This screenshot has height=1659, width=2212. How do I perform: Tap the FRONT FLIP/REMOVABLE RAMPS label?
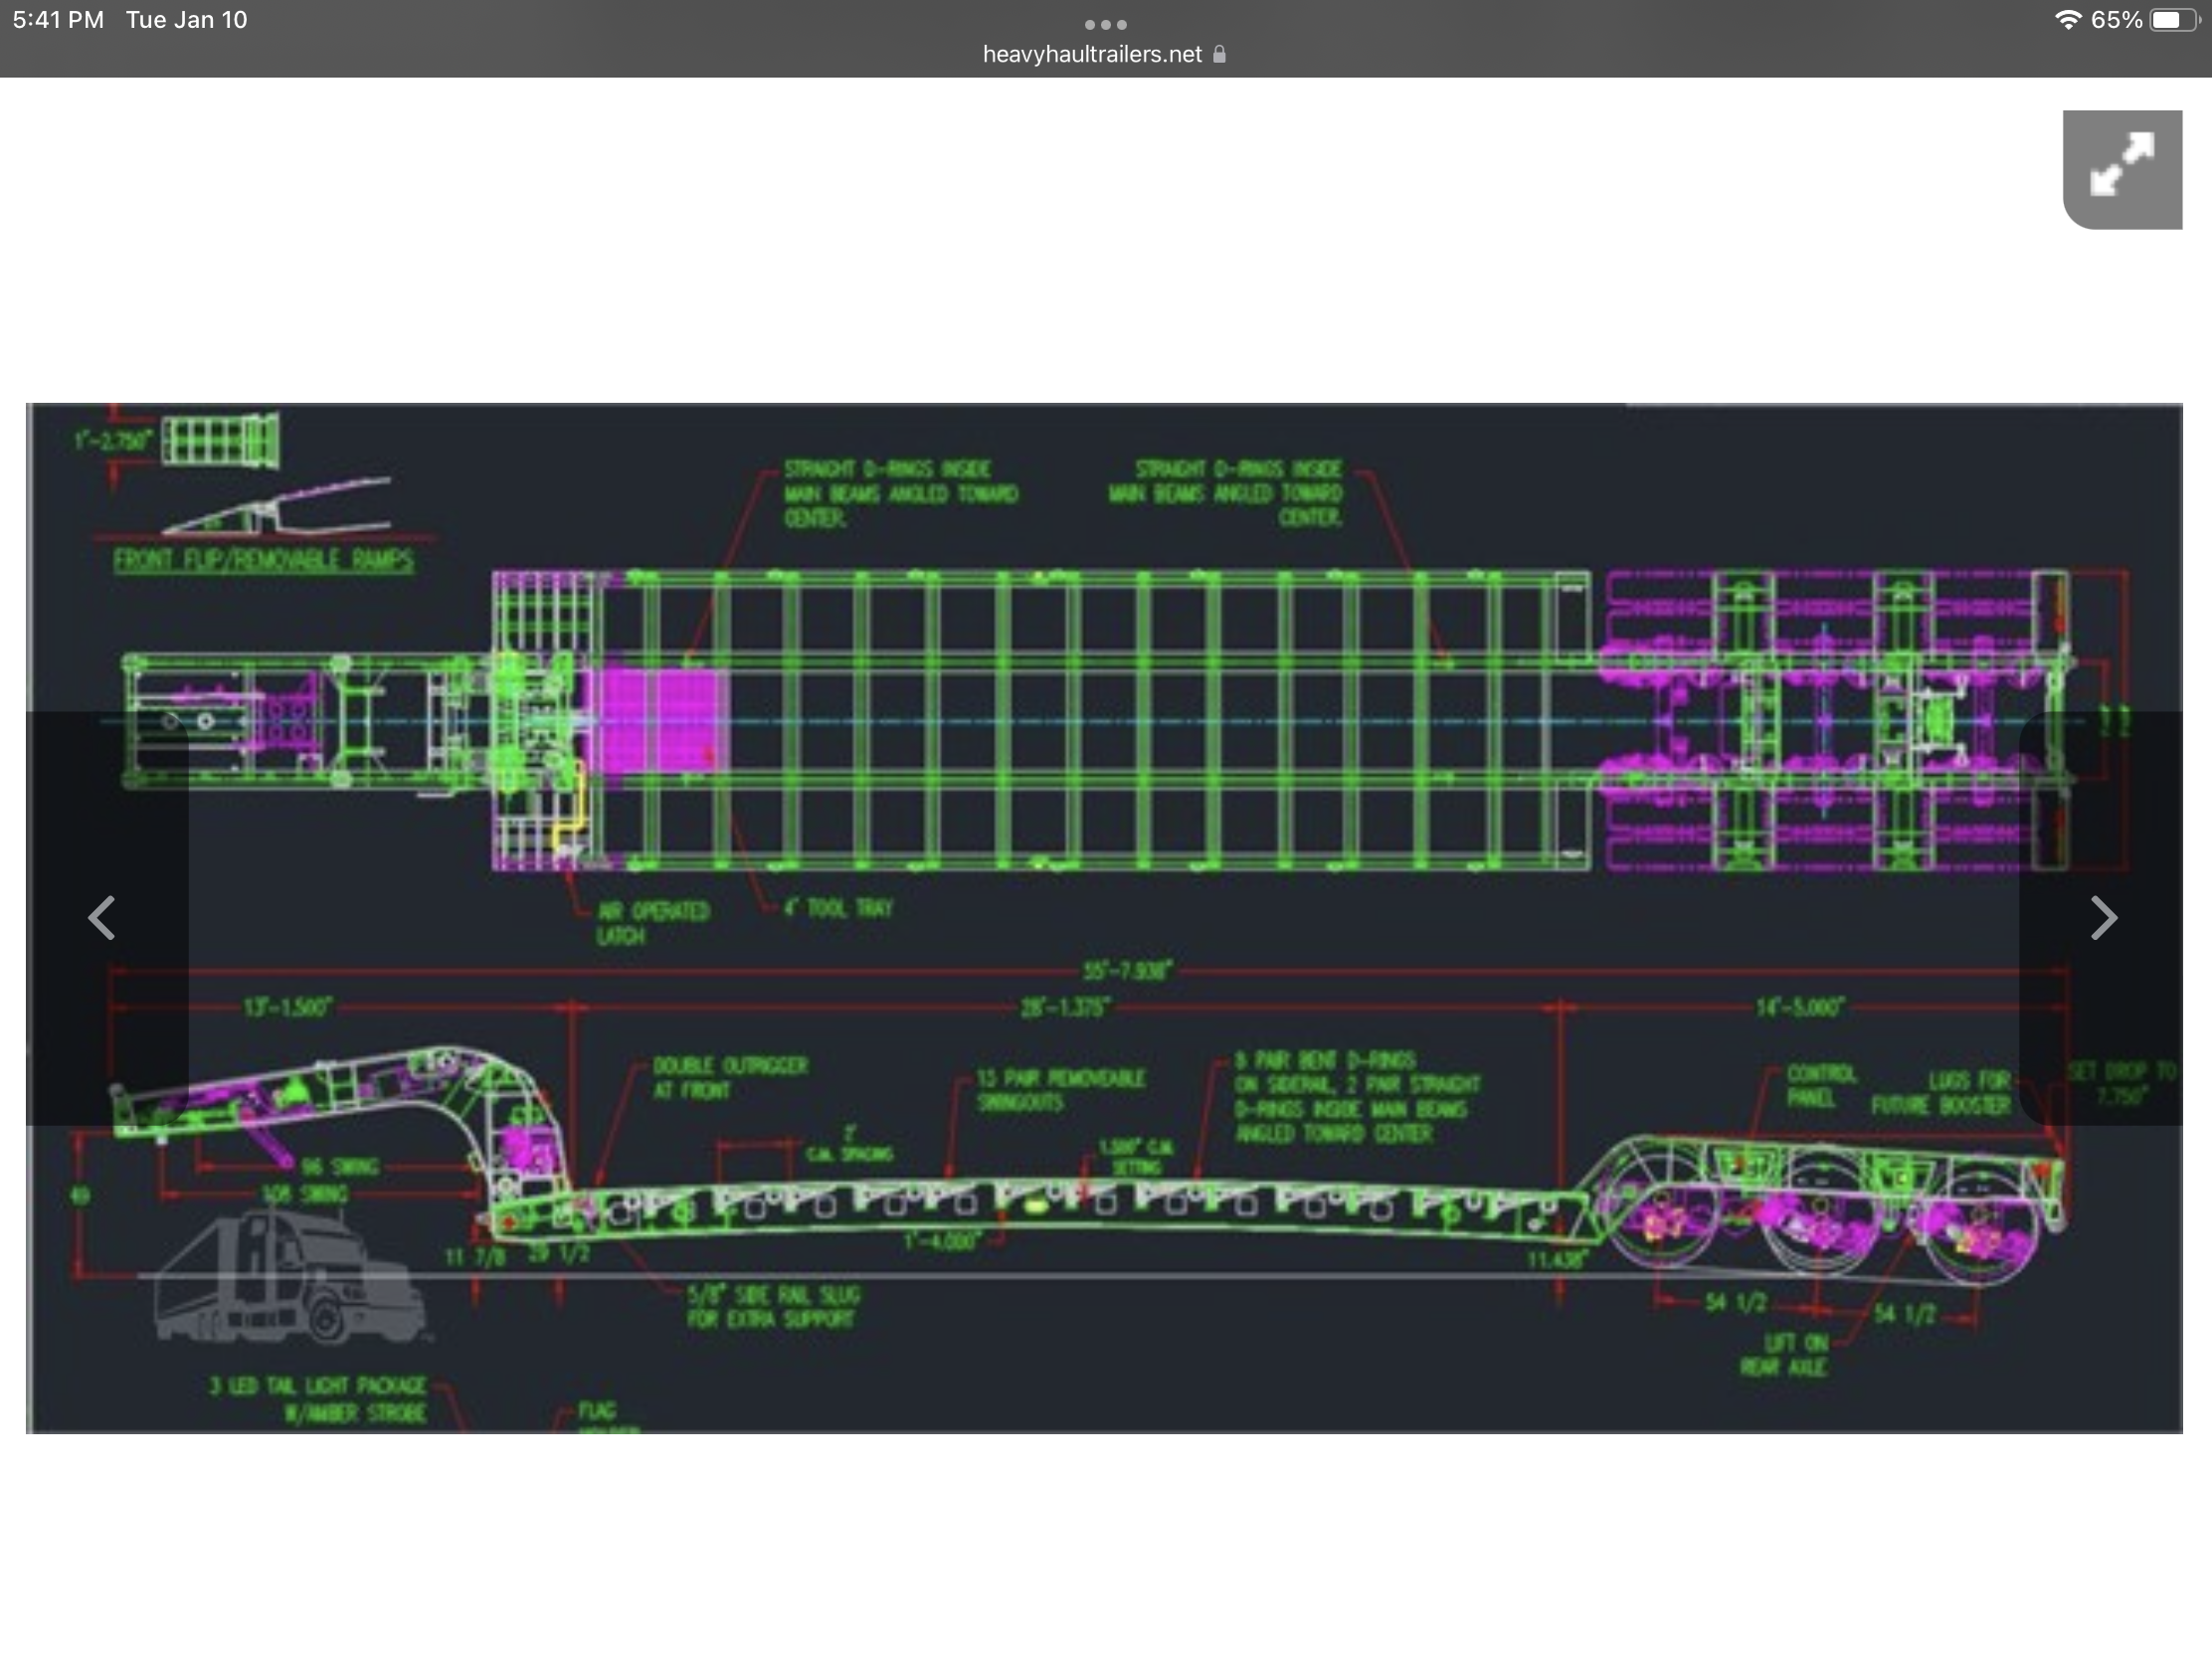263,559
